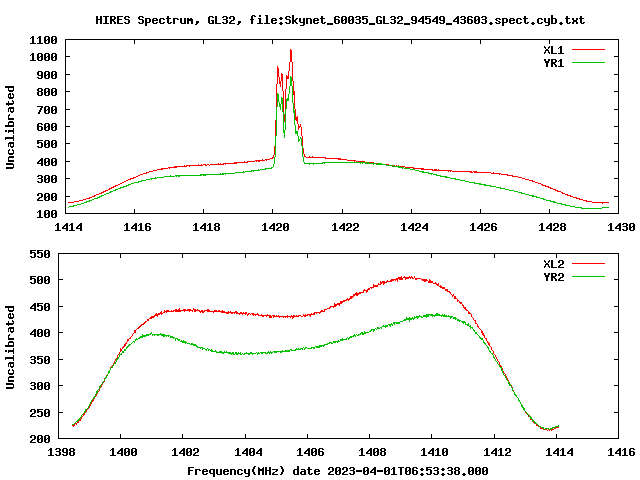Click the red line sample beside XL2
Image resolution: width=640 pixels, height=480 pixels.
point(588,264)
